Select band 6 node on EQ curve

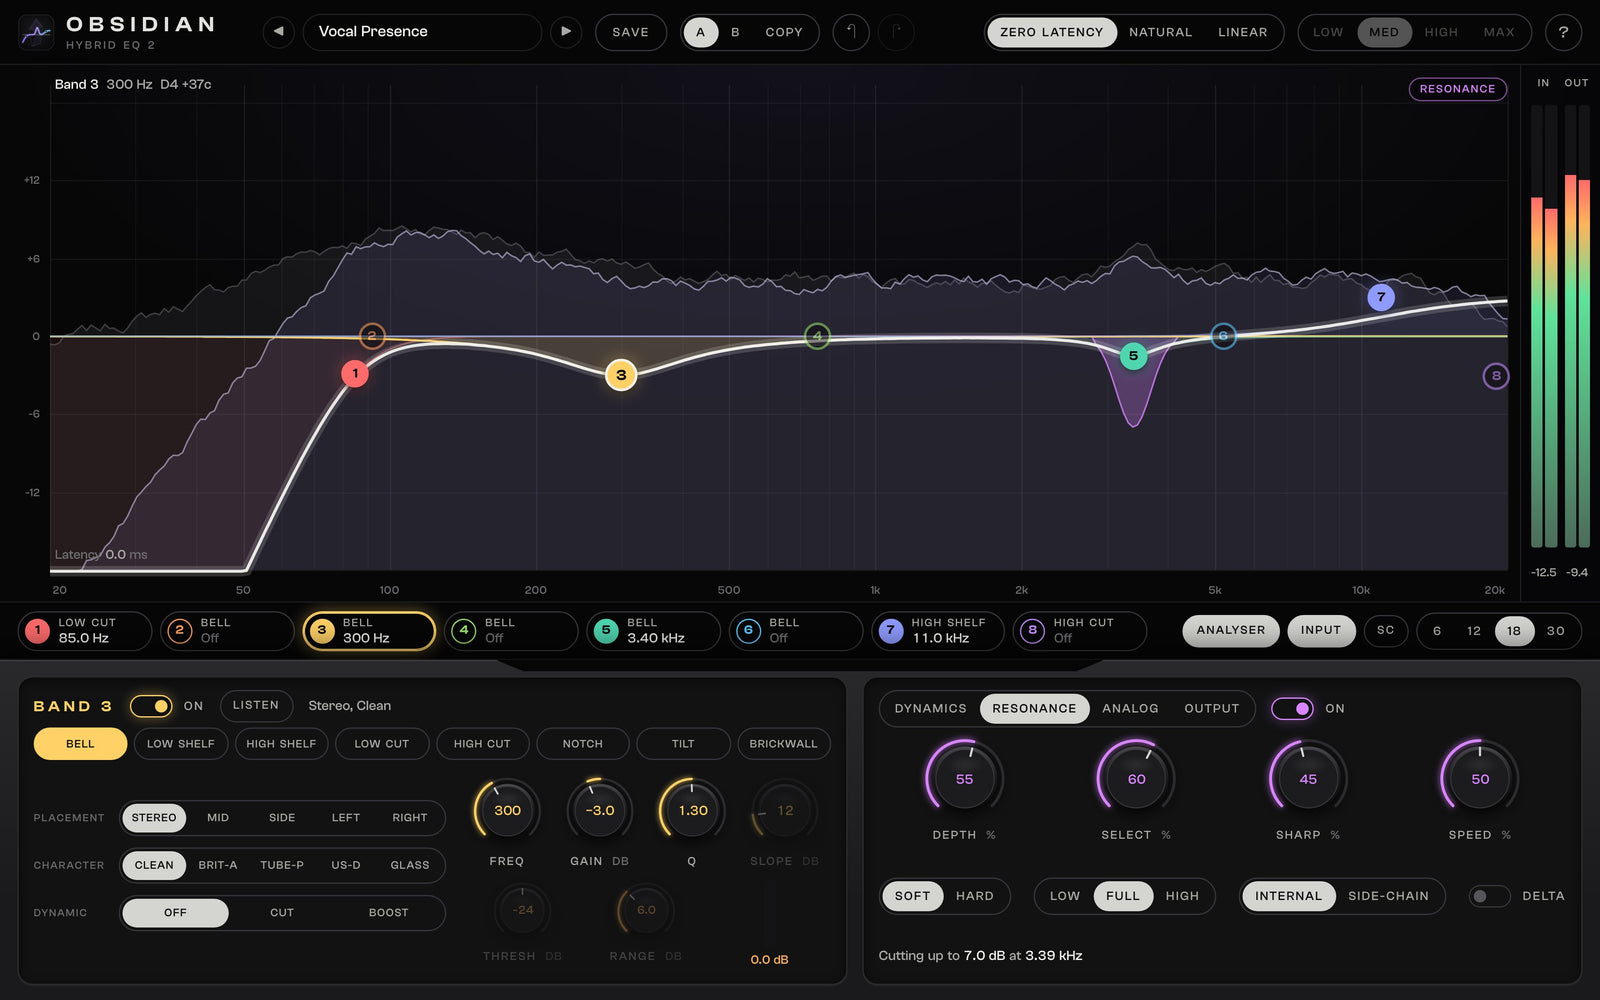click(1223, 336)
